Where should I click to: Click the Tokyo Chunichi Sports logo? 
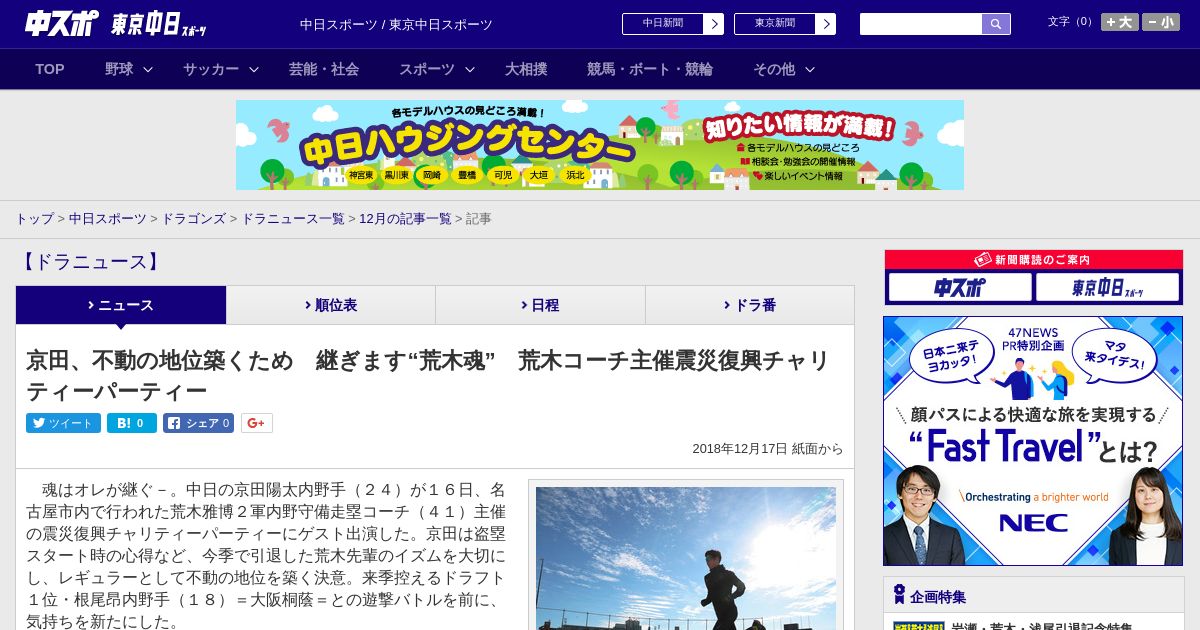pos(159,24)
